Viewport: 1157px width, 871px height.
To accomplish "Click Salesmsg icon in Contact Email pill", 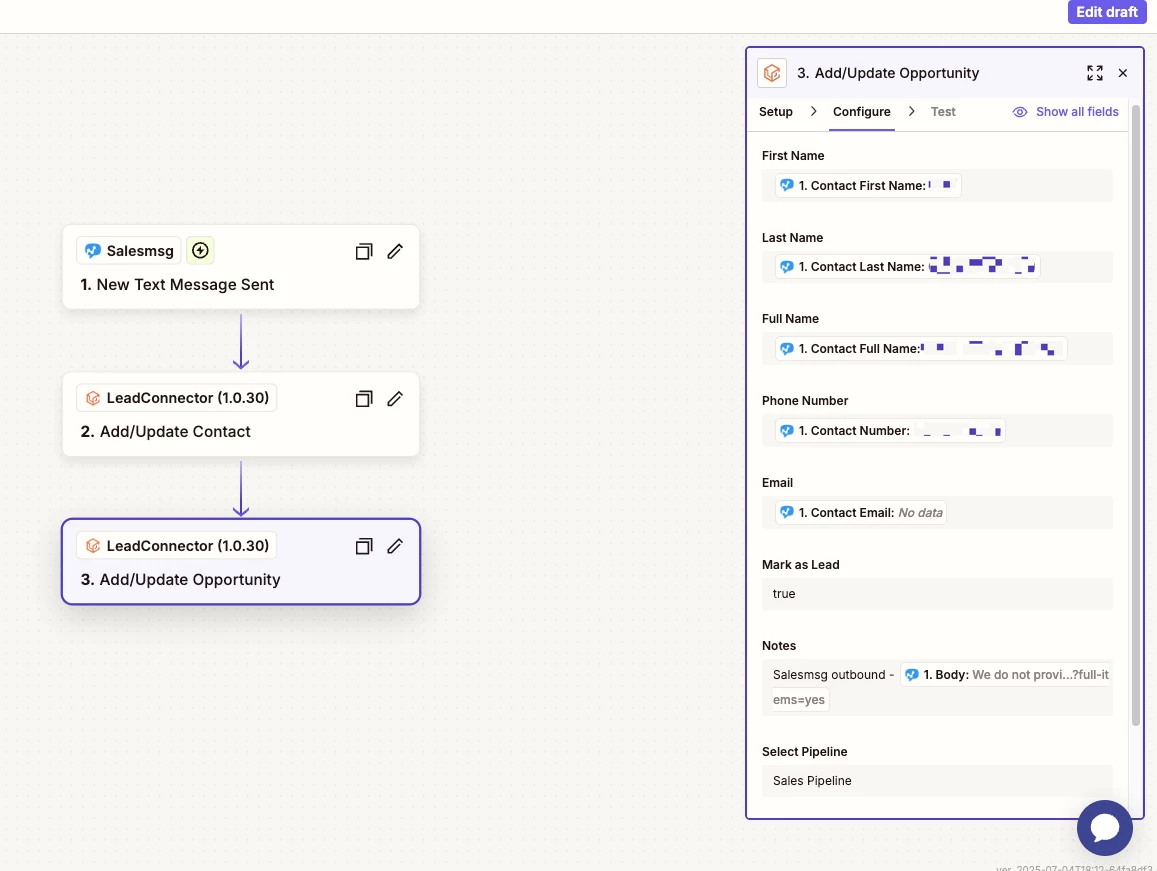I will tap(787, 512).
